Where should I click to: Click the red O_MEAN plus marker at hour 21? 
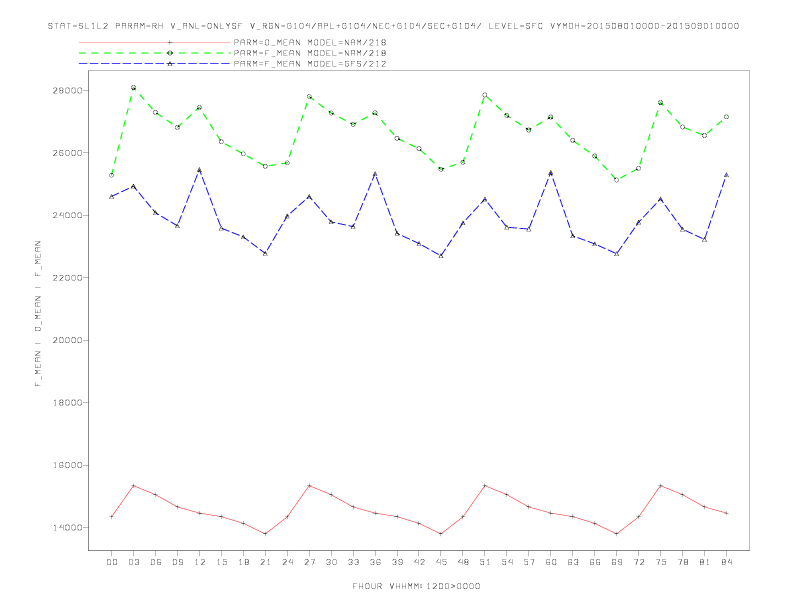tap(265, 534)
